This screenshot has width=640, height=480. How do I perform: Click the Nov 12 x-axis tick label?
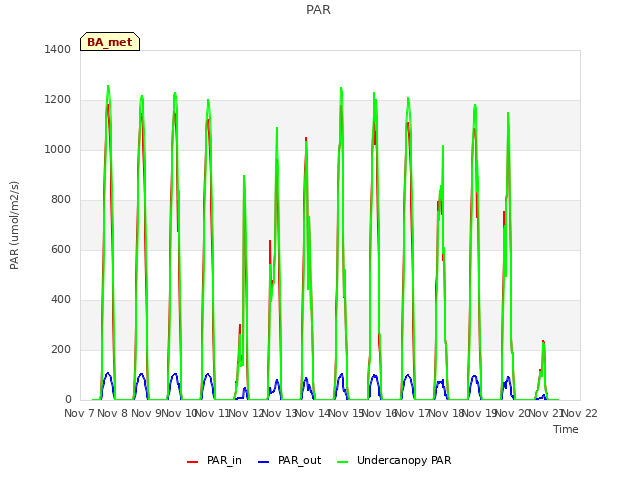246,413
